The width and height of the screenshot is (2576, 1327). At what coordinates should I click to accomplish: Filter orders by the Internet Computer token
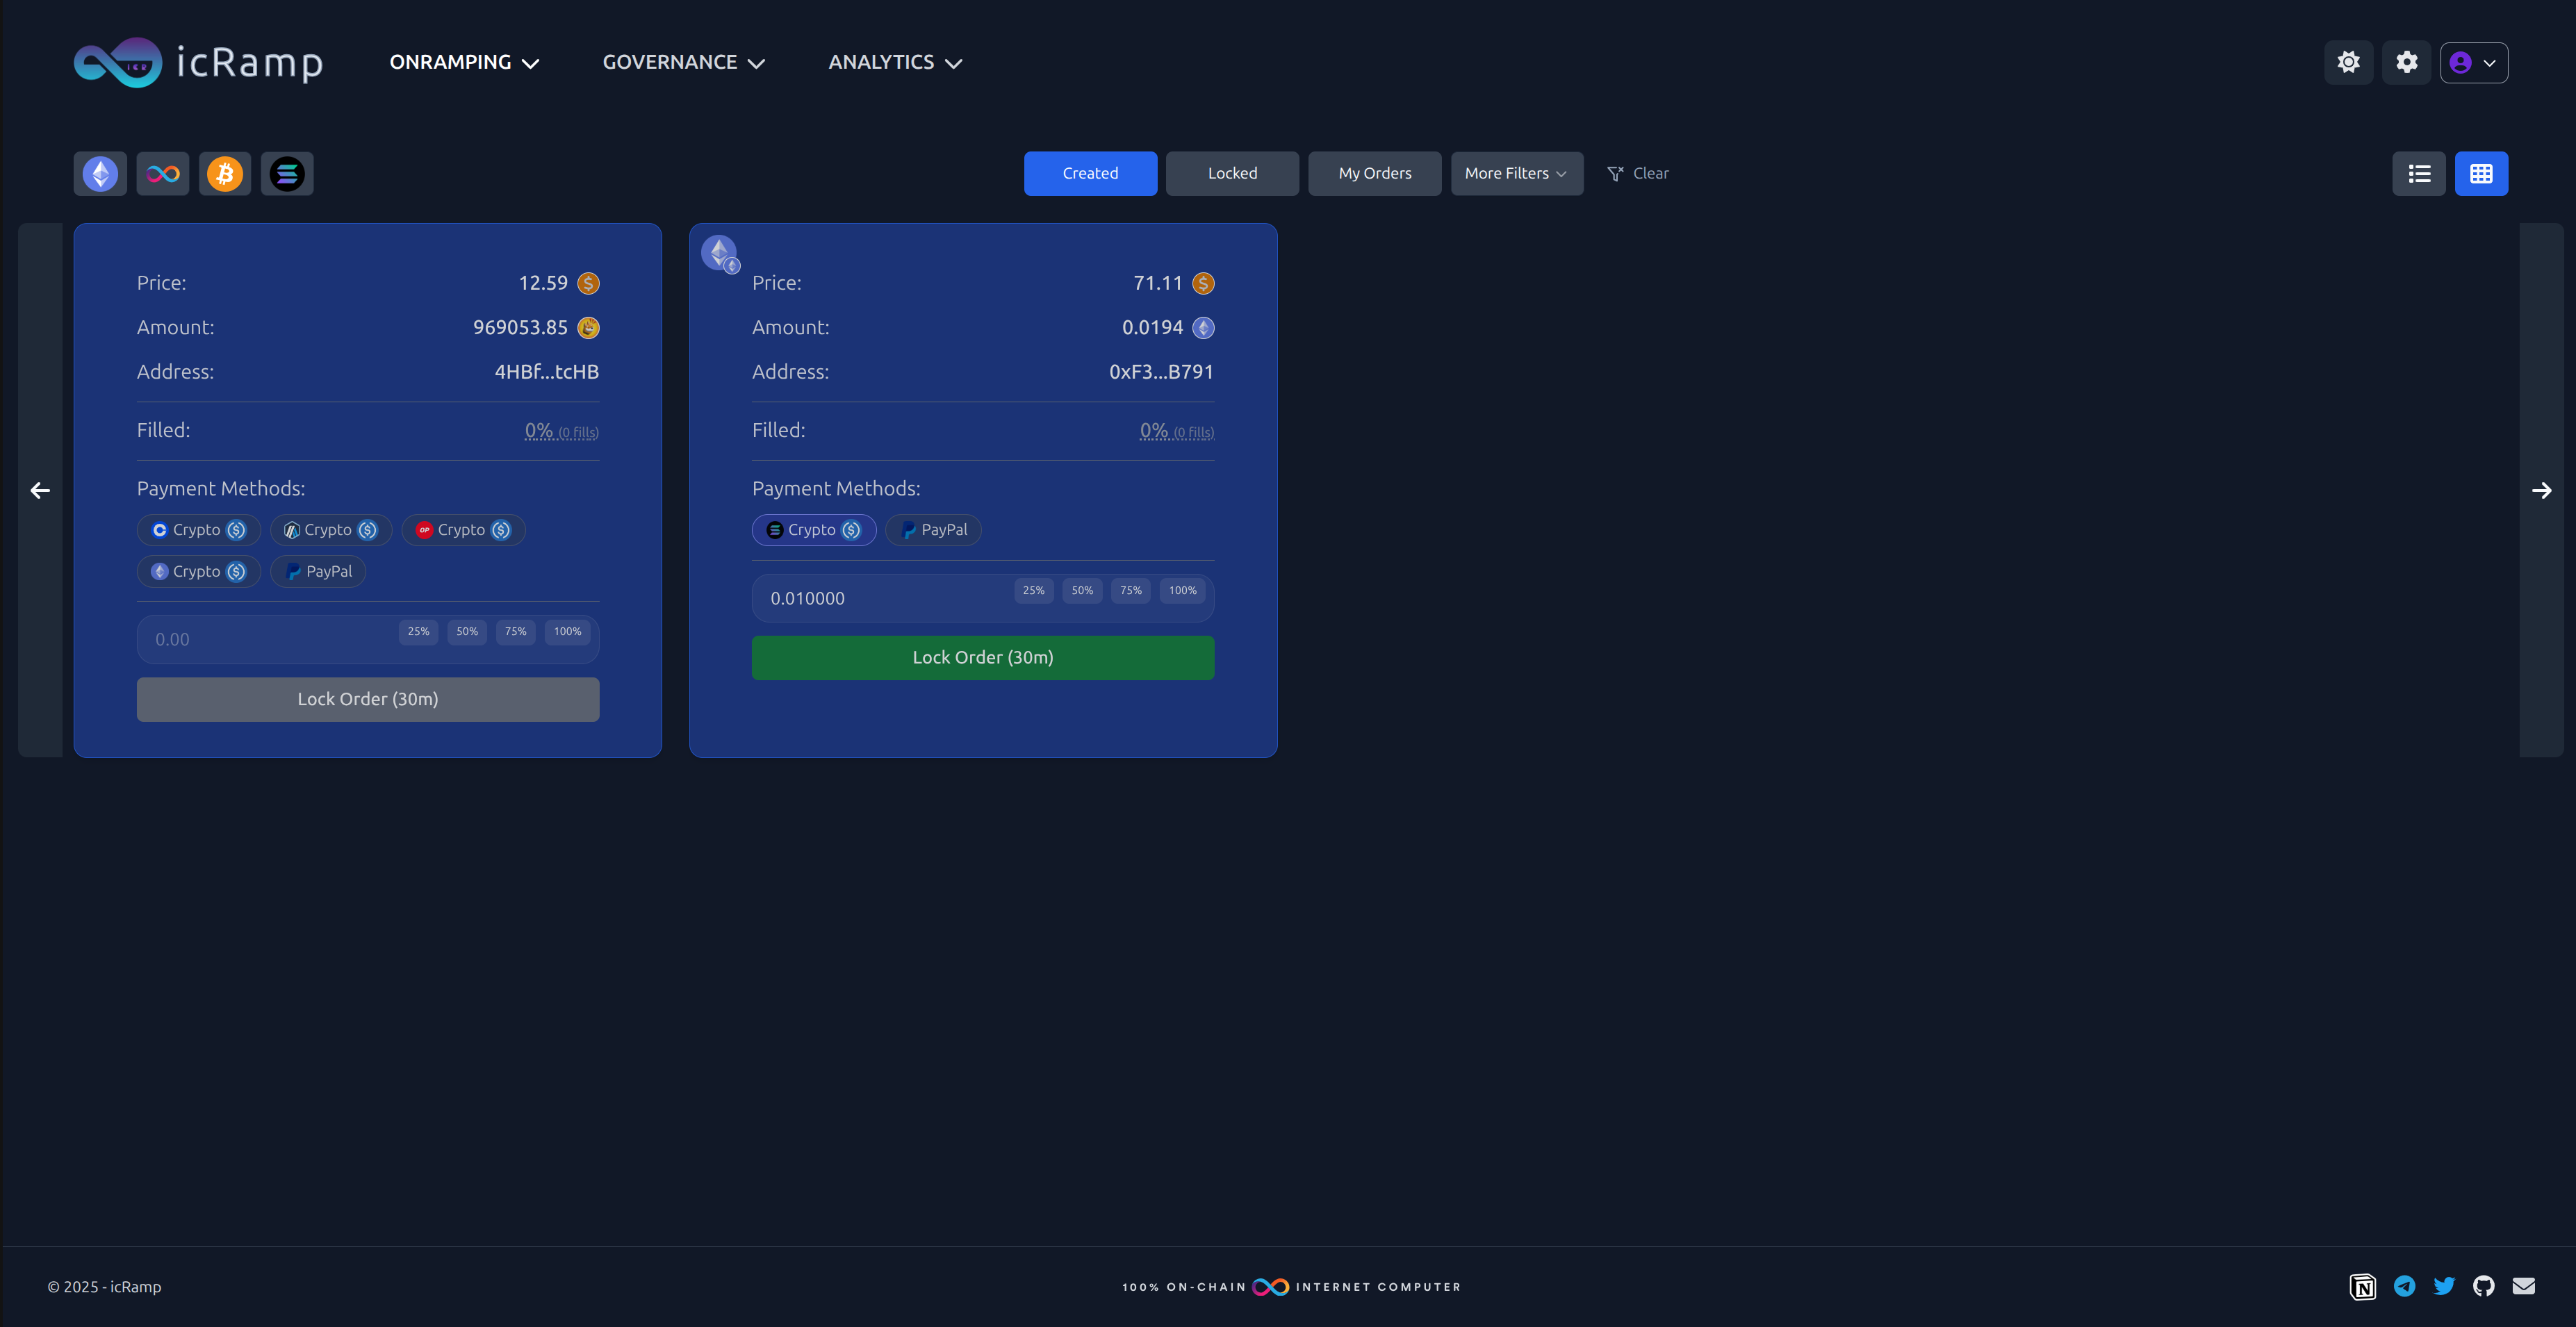tap(162, 173)
